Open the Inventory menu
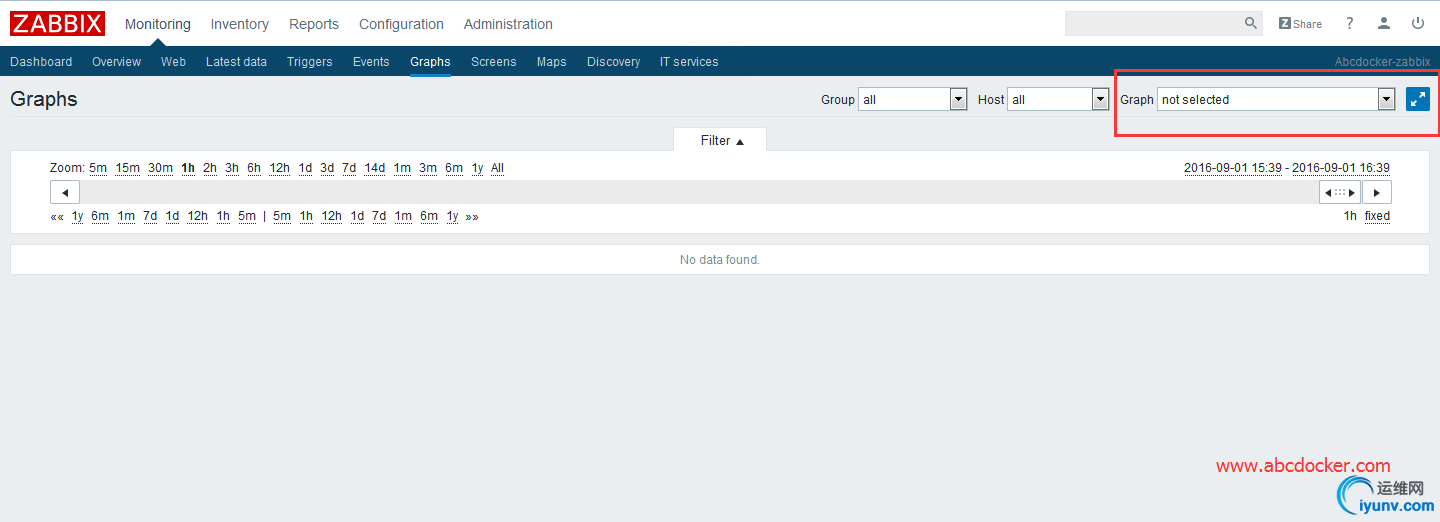Image resolution: width=1440 pixels, height=522 pixels. pyautogui.click(x=240, y=24)
